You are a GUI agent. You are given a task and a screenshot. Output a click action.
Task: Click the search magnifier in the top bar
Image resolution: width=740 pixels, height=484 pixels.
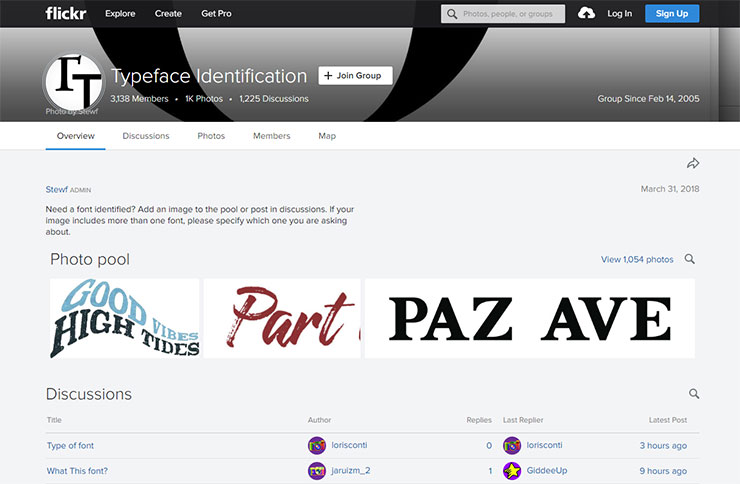452,14
